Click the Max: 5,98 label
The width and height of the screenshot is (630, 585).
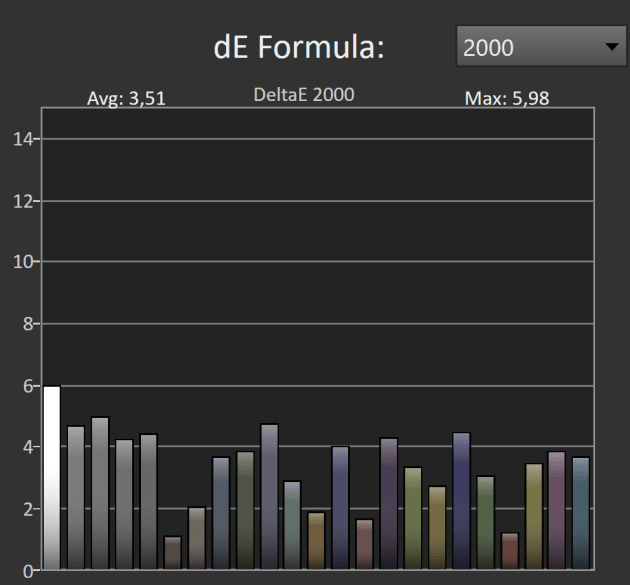pos(507,98)
